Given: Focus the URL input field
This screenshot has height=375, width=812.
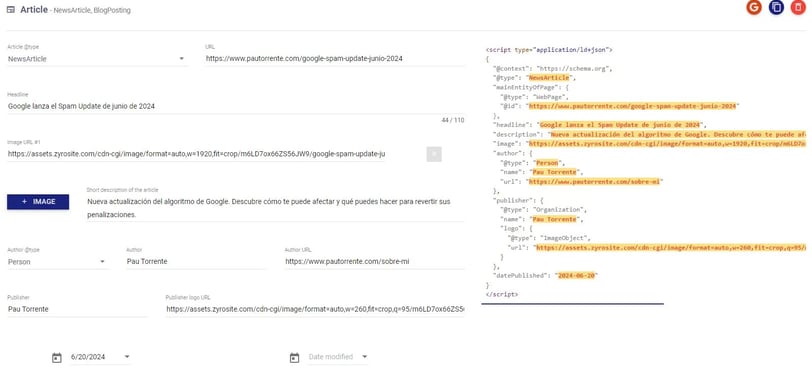Looking at the screenshot, I should pos(335,59).
